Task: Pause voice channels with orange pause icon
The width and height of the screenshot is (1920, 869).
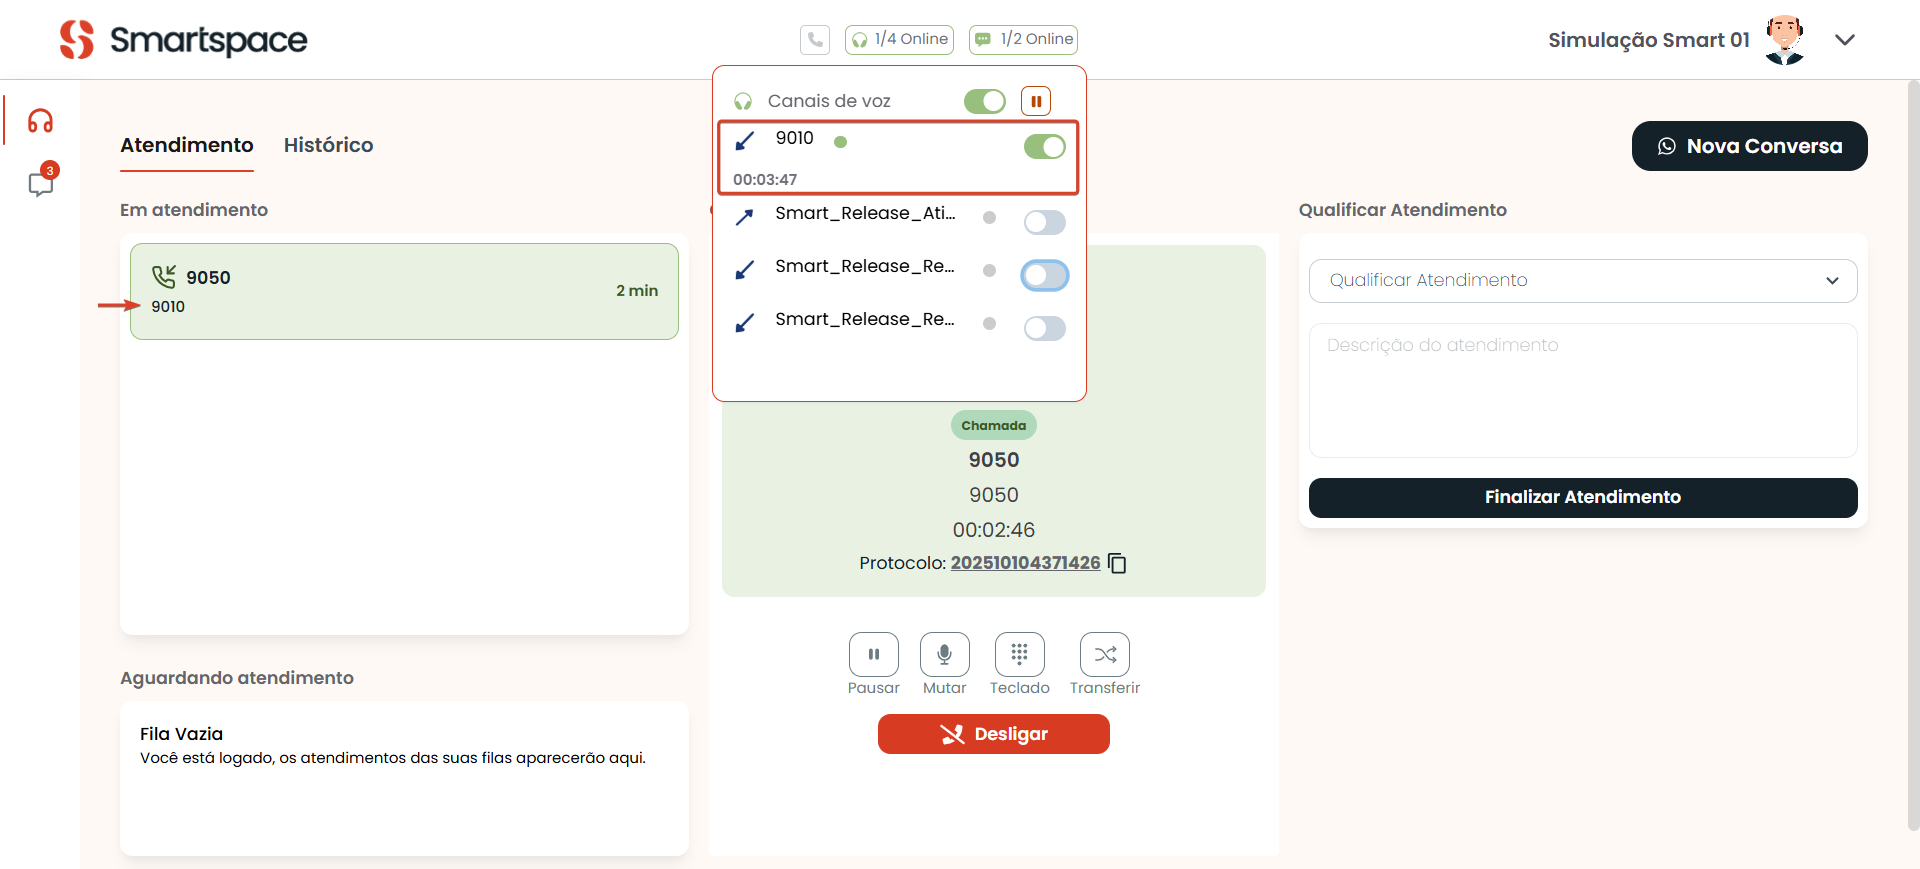Action: pos(1036,101)
